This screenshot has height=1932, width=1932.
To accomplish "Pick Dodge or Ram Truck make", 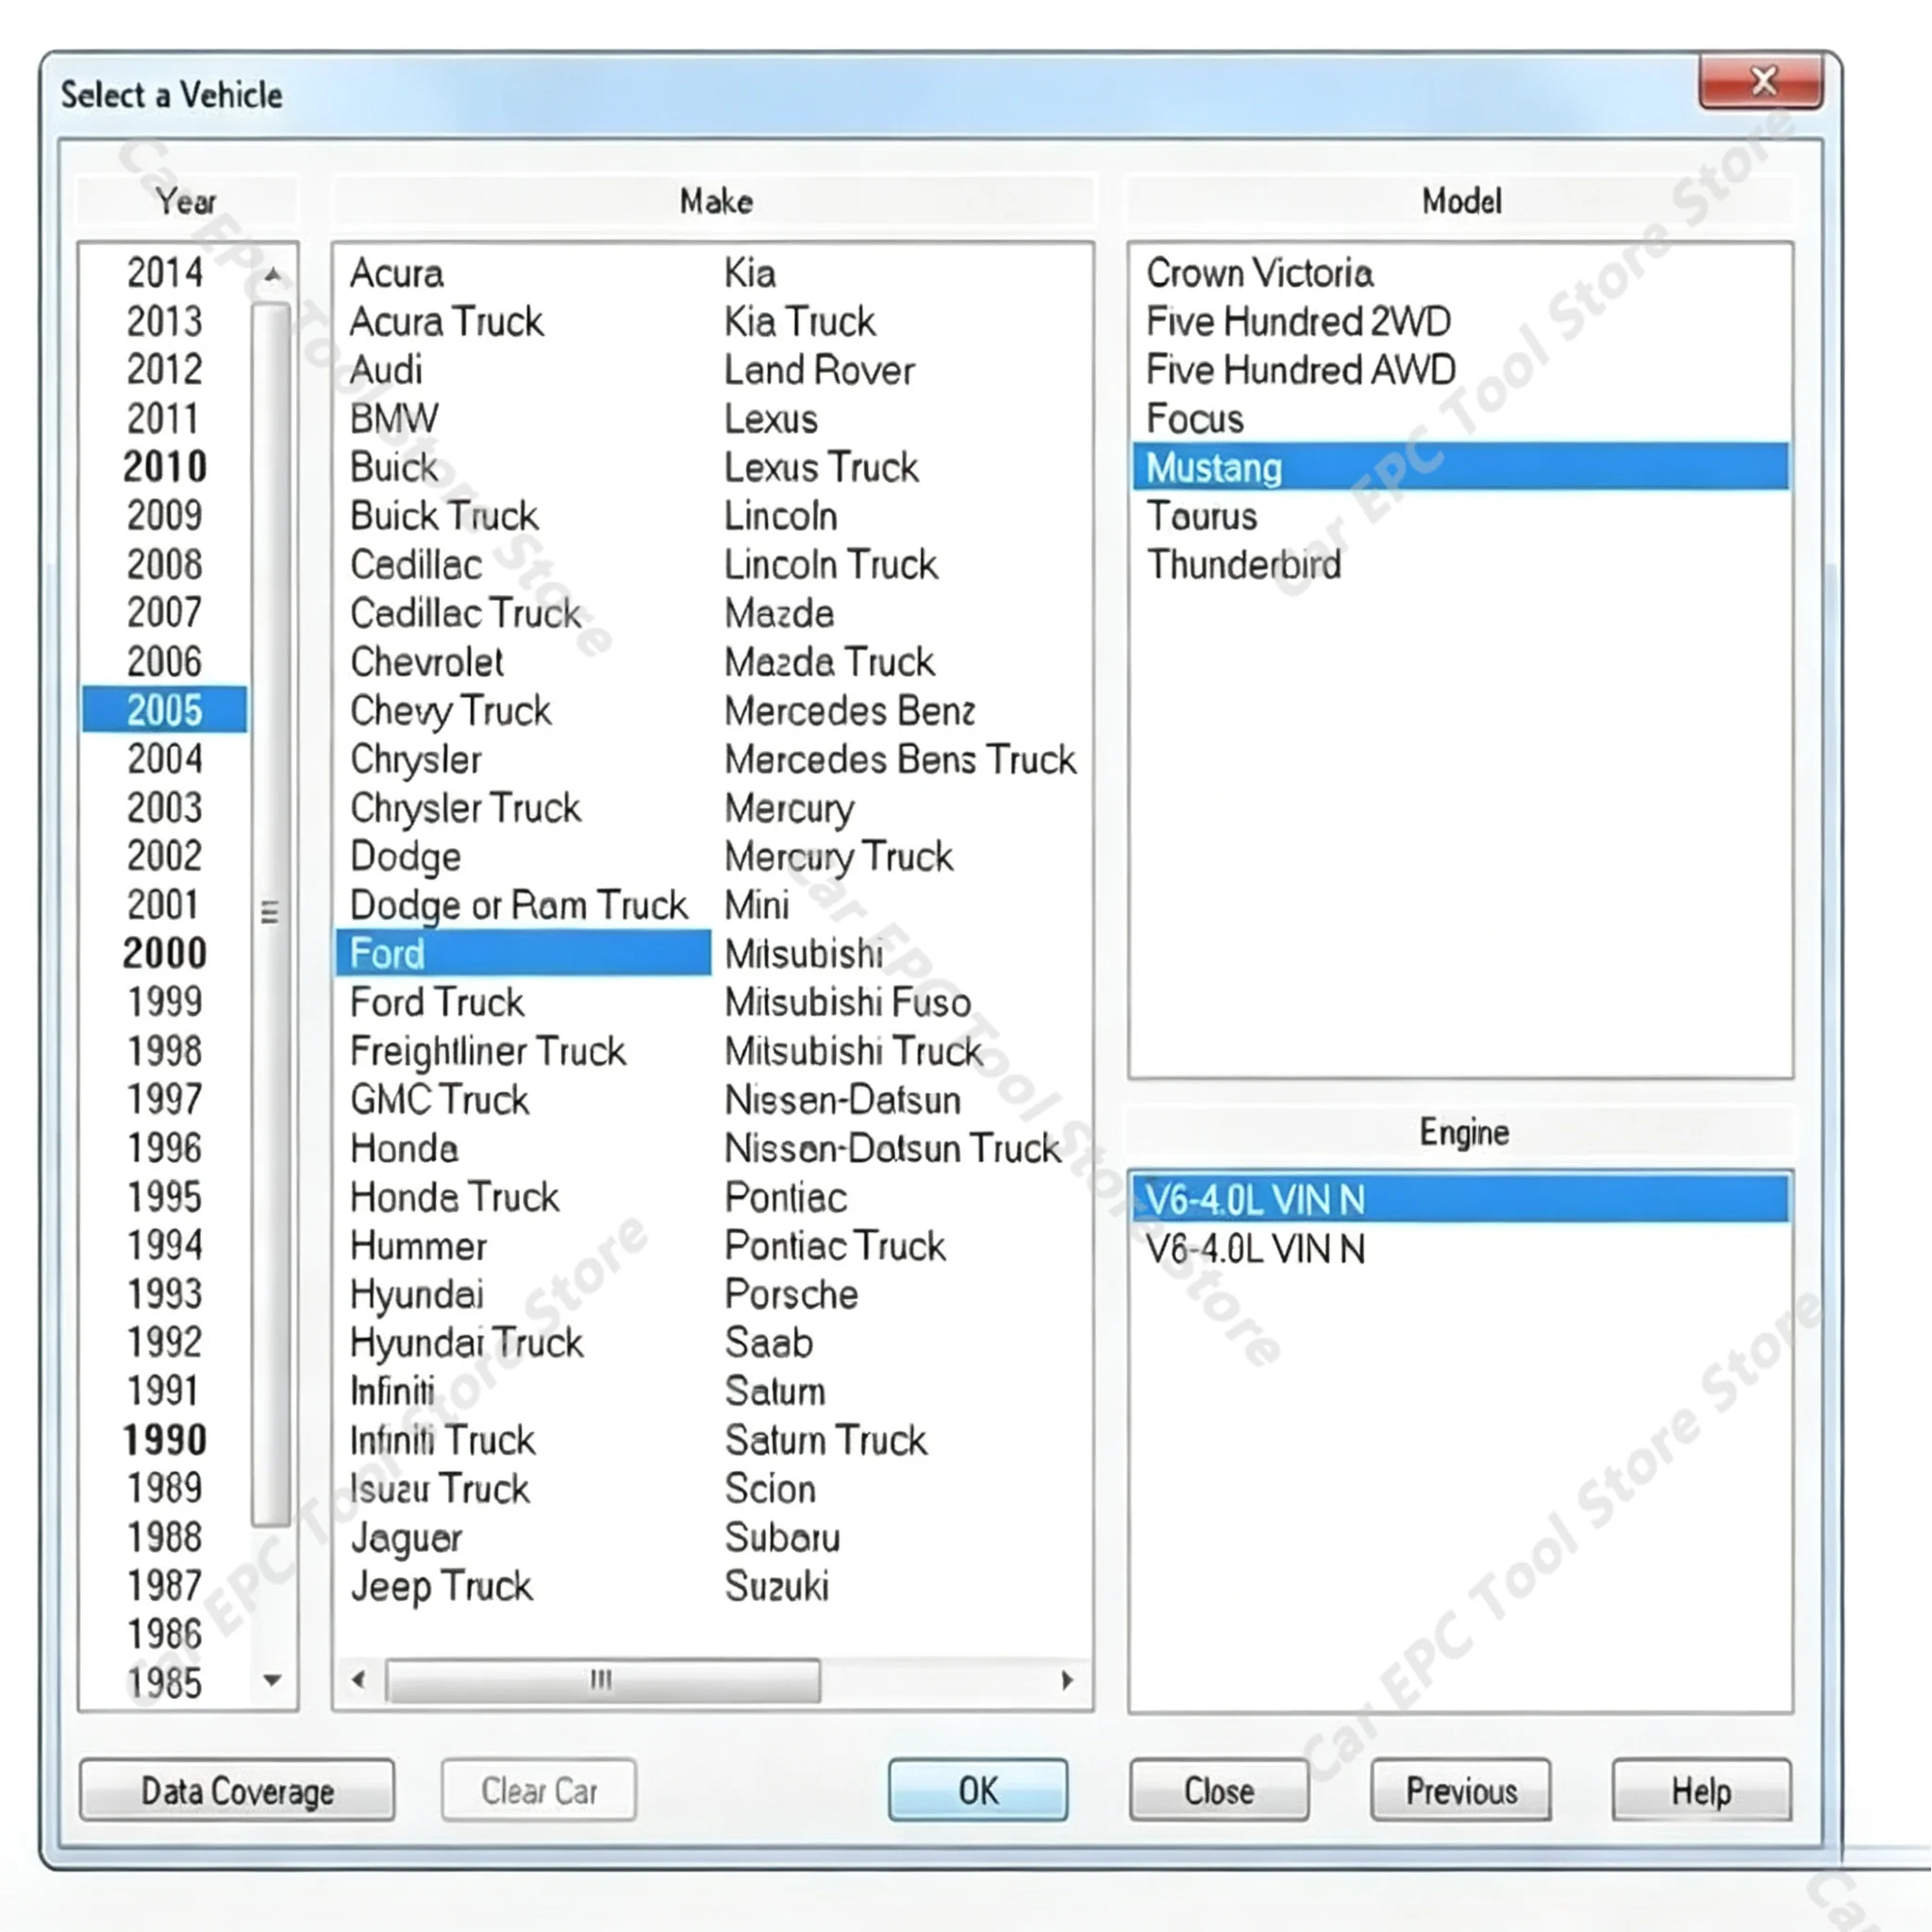I will pos(518,905).
